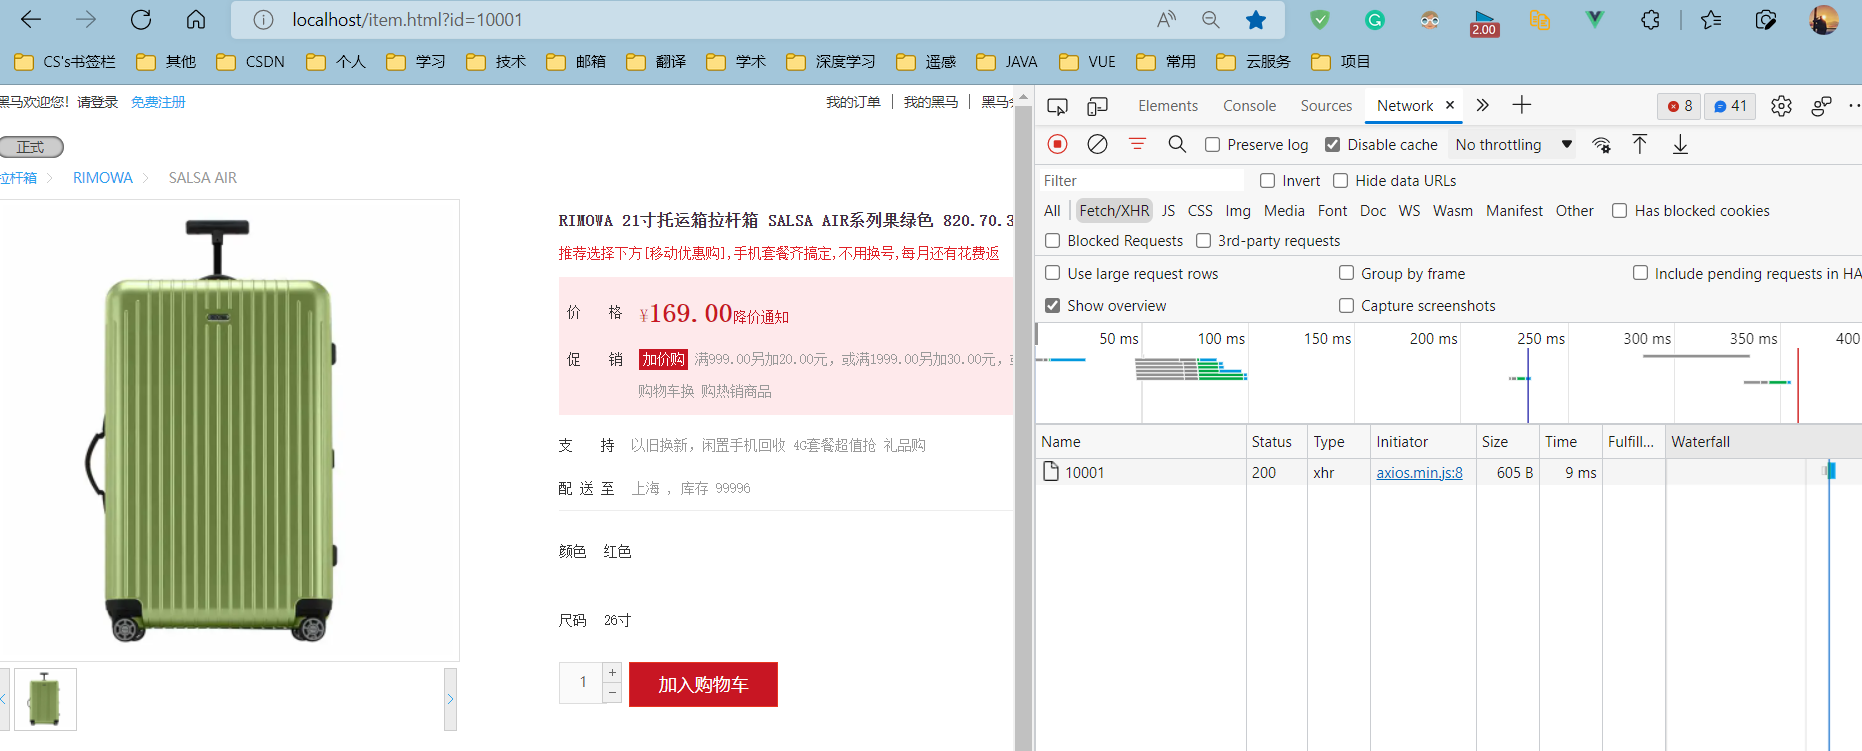Open DevTools settings gear
Screen dimensions: 1862x751
click(x=1781, y=106)
